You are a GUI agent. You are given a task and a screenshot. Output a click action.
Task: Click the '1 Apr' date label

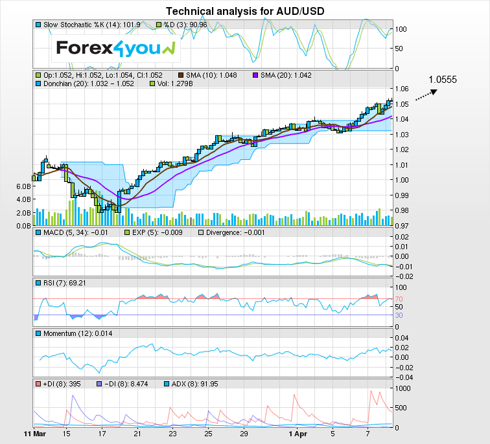[298, 434]
